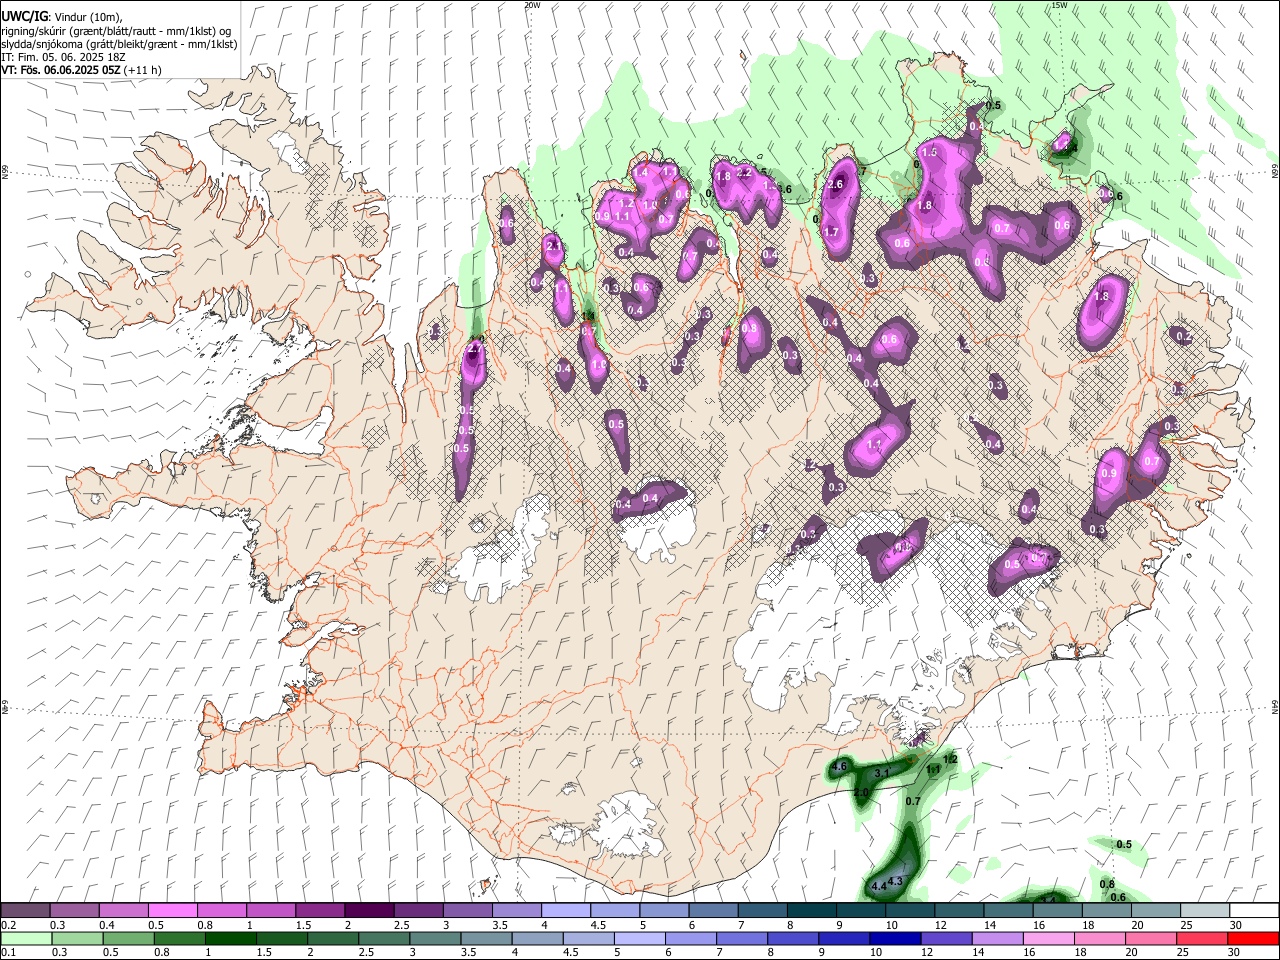This screenshot has height=960, width=1280.
Task: Click lower legend swatch between 0.1 and 0.3
Action: click(26, 938)
